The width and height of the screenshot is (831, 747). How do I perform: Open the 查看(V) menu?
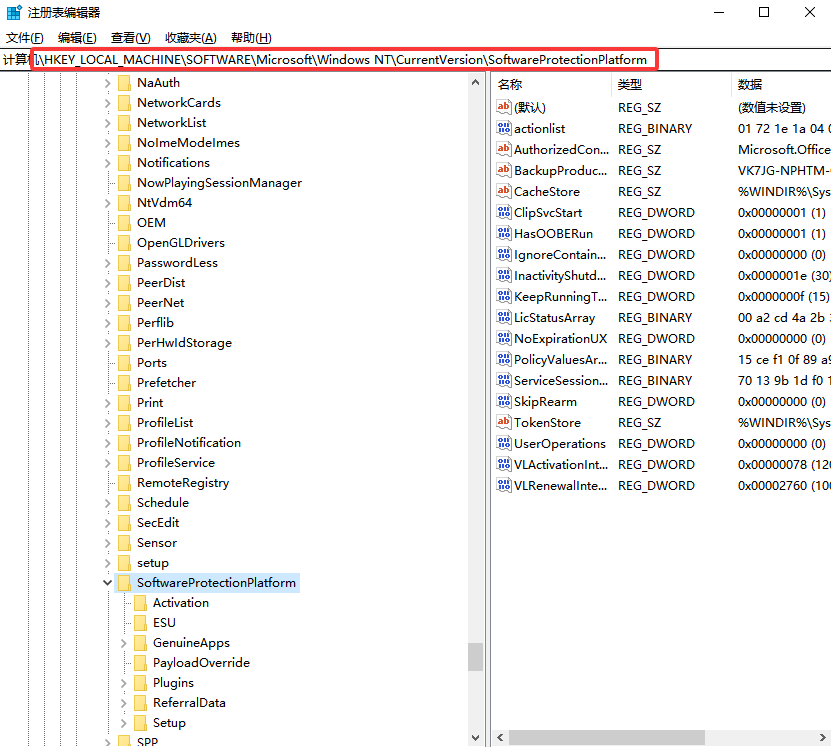pos(130,38)
